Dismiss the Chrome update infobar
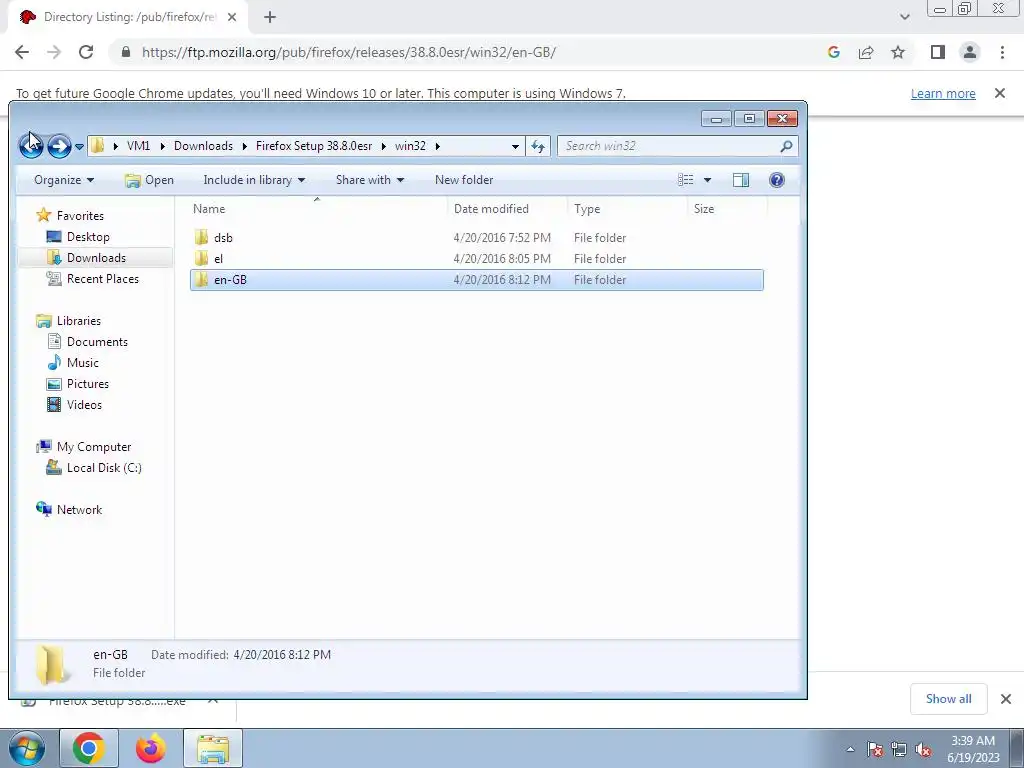 pyautogui.click(x=1000, y=93)
